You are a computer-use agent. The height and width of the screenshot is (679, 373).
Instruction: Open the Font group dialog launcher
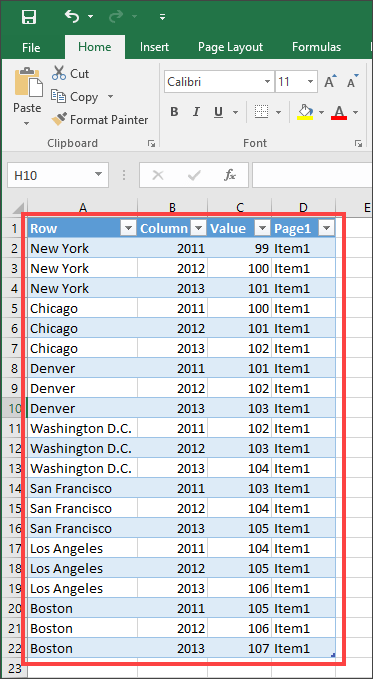tap(358, 143)
